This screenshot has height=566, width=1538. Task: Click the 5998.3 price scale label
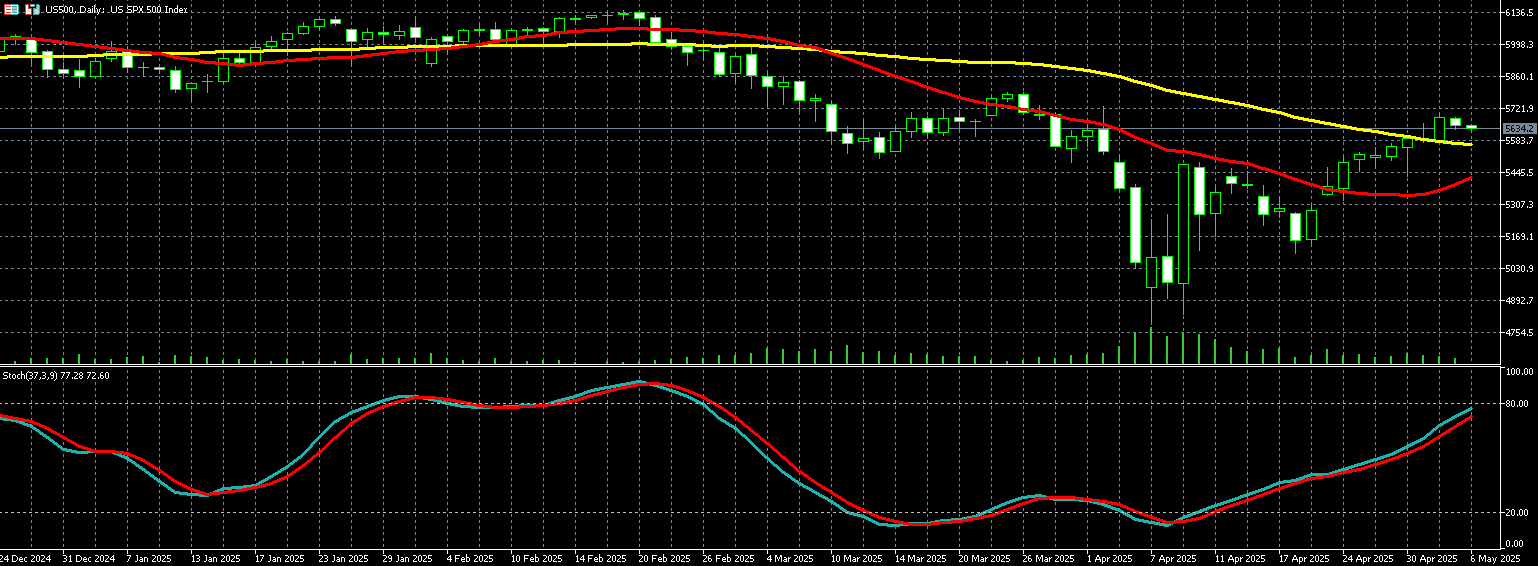click(x=1519, y=45)
